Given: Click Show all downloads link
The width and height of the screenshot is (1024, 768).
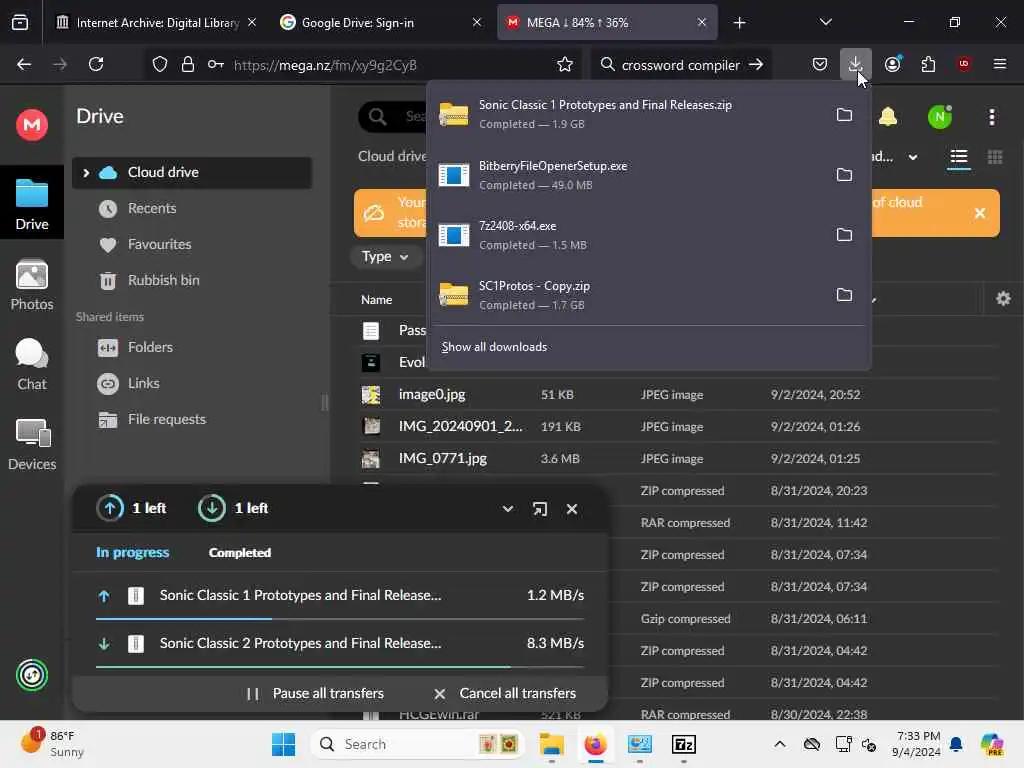Looking at the screenshot, I should pyautogui.click(x=494, y=347).
